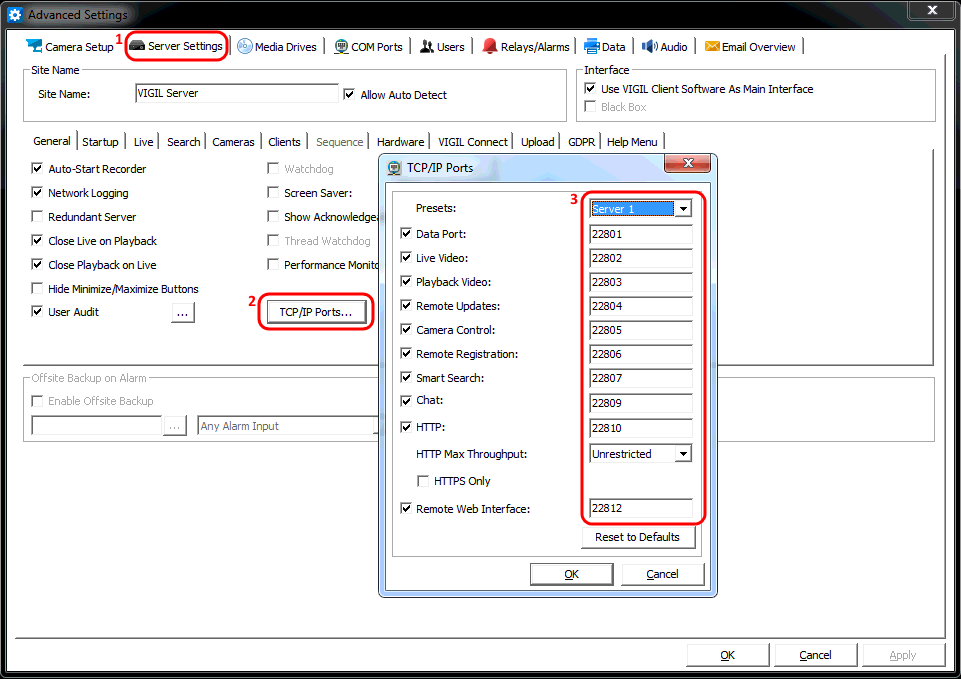
Task: Go to the Cameras tab
Action: tap(234, 142)
